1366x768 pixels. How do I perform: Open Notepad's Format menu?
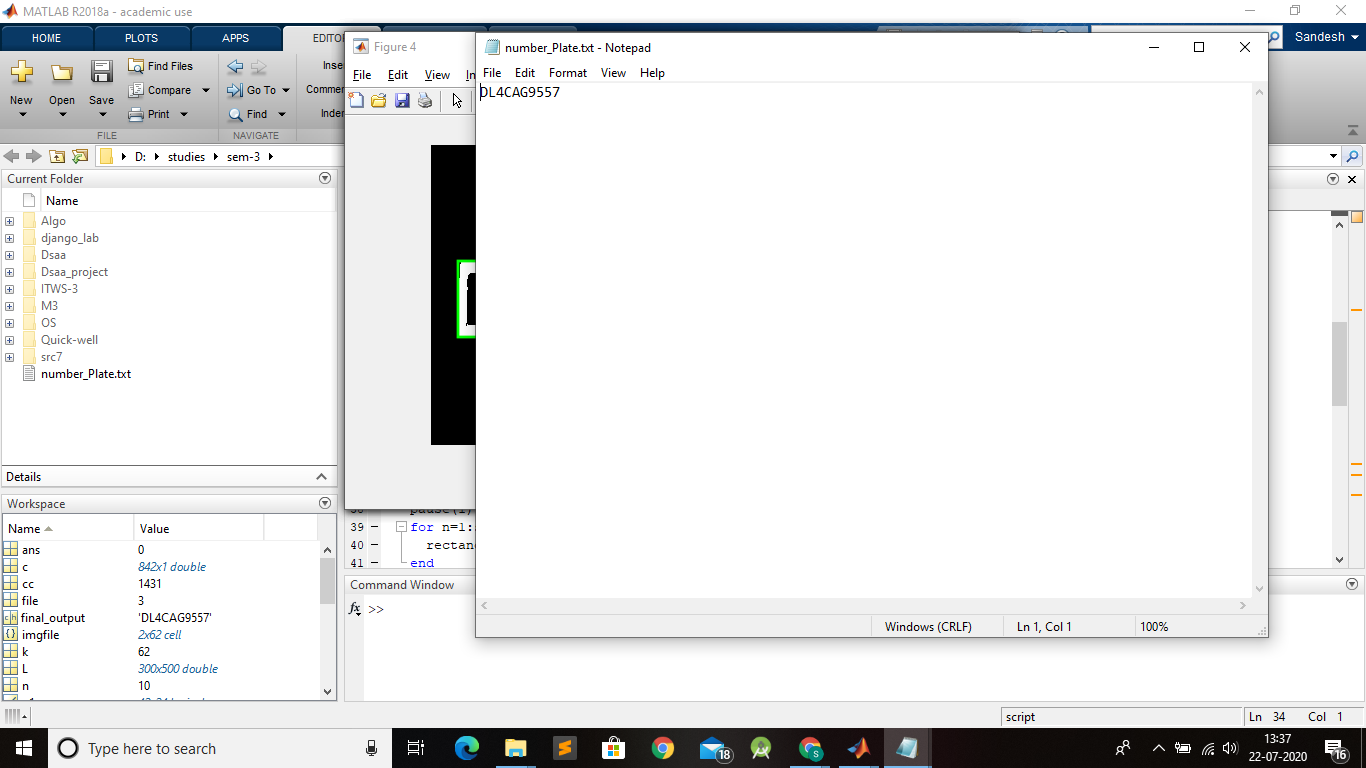click(568, 73)
